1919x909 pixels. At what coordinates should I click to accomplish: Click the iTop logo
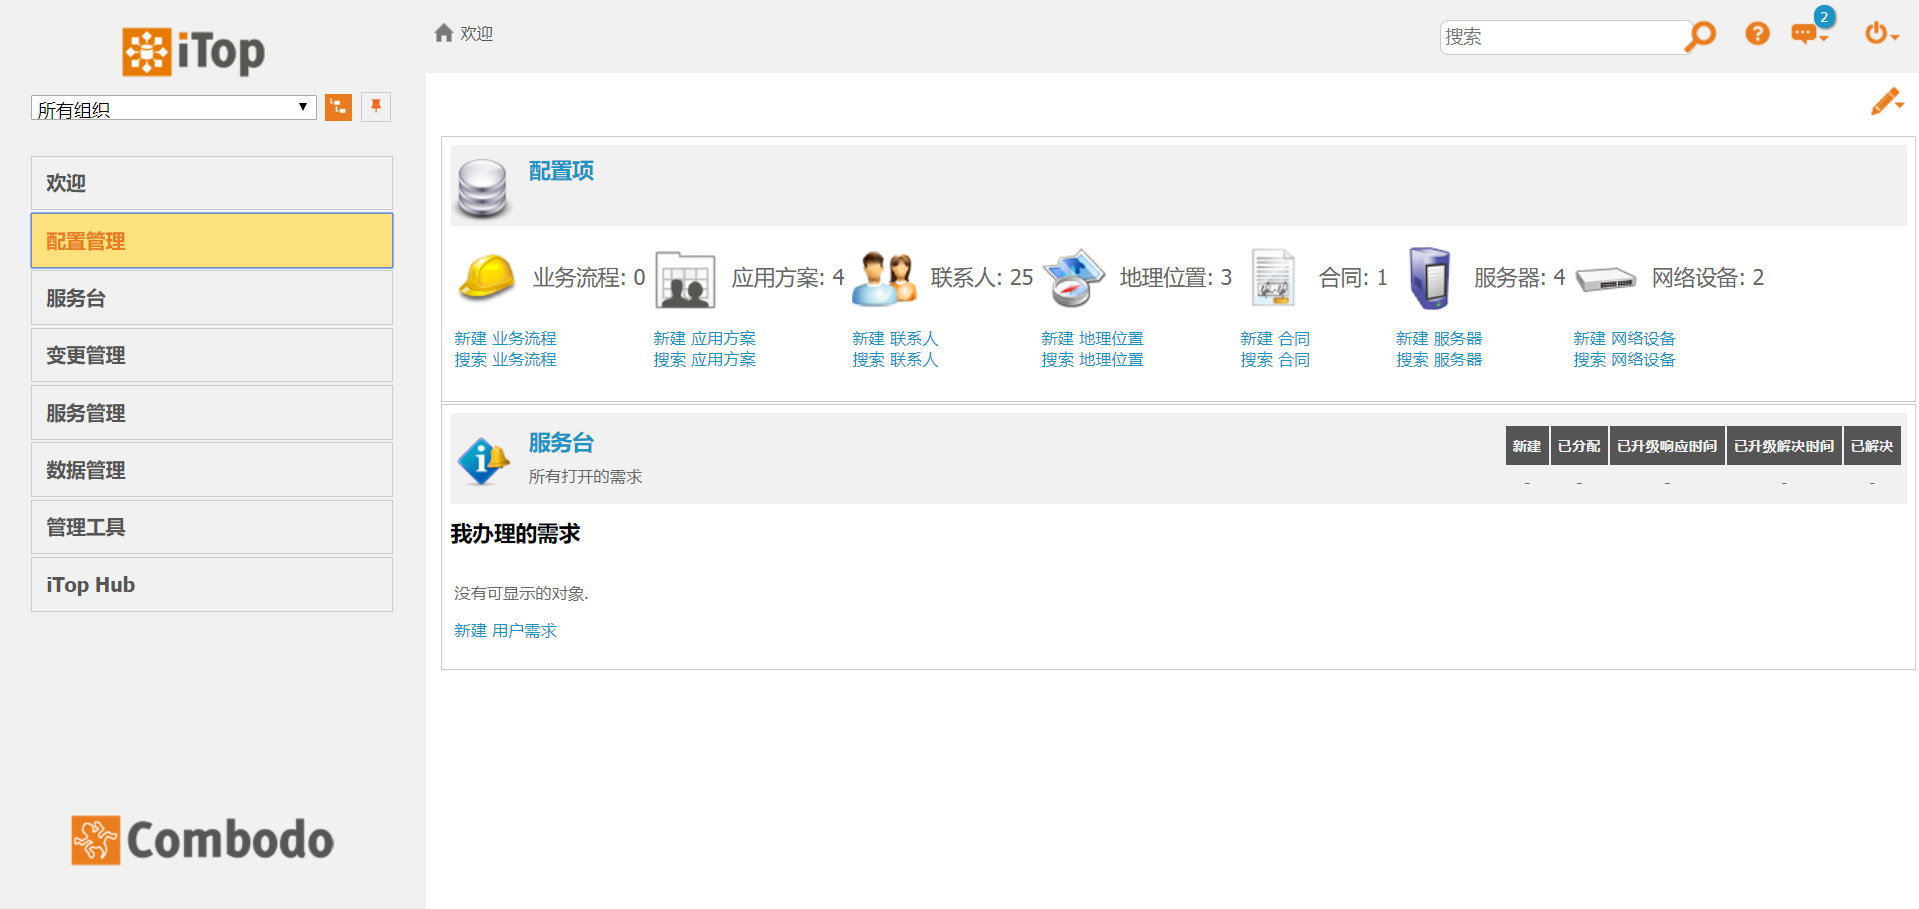coord(192,52)
